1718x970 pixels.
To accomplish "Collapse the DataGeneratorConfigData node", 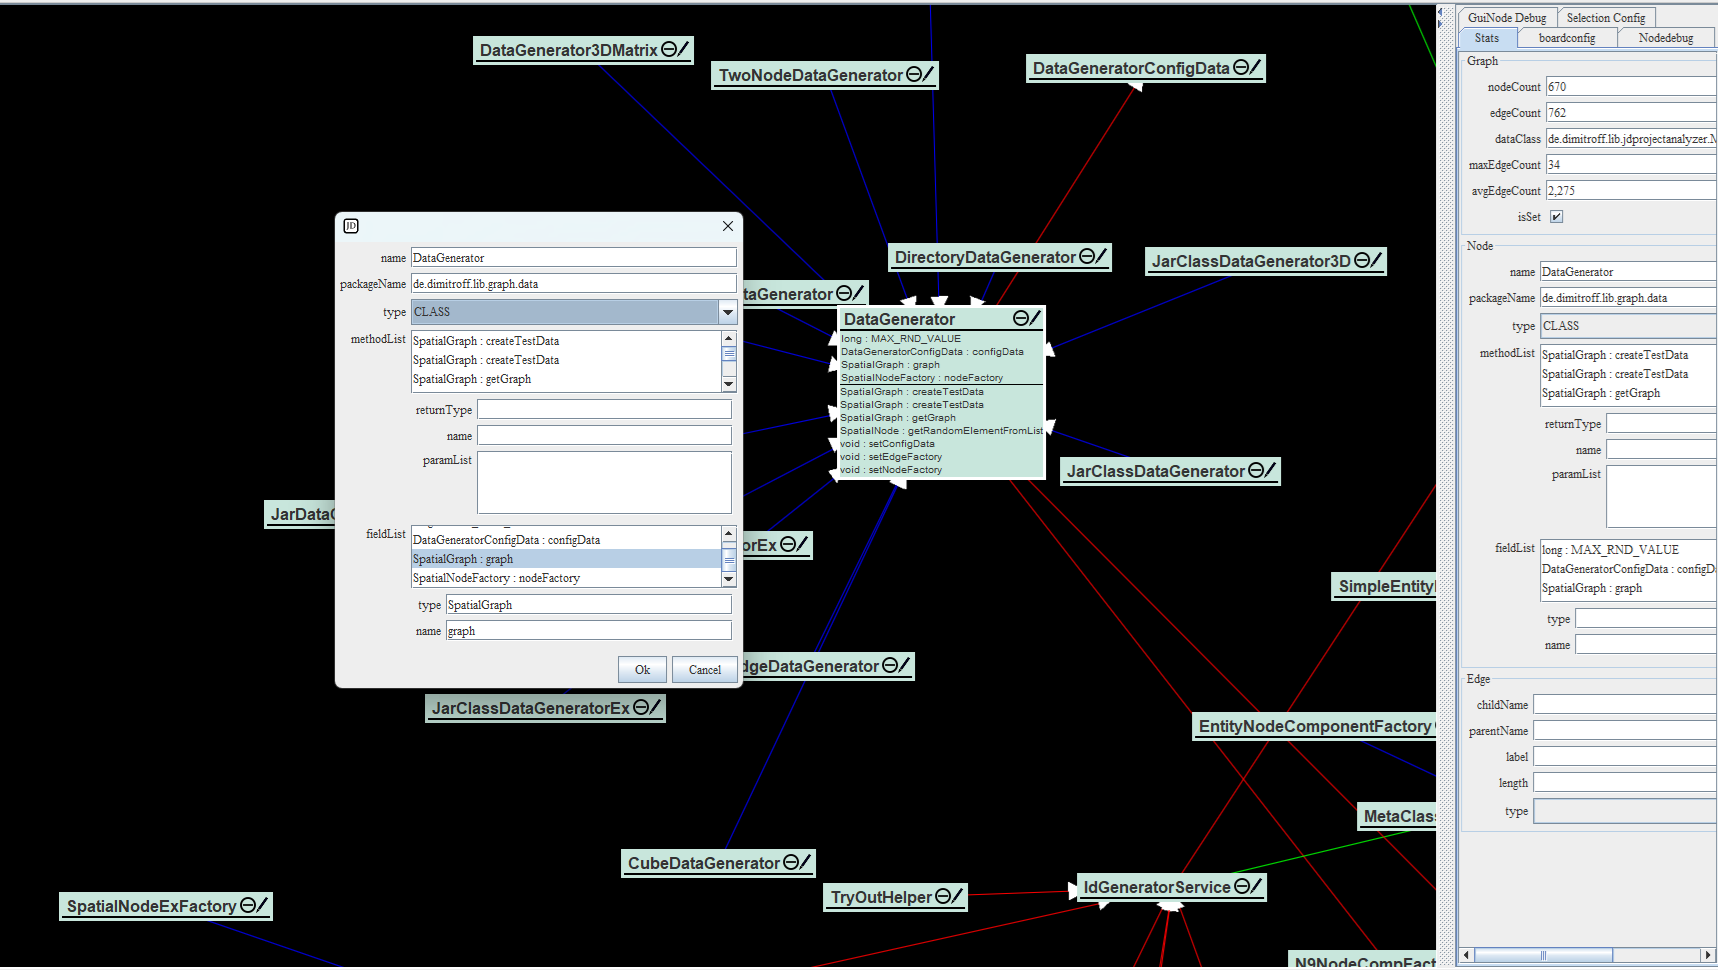I will (x=1240, y=67).
